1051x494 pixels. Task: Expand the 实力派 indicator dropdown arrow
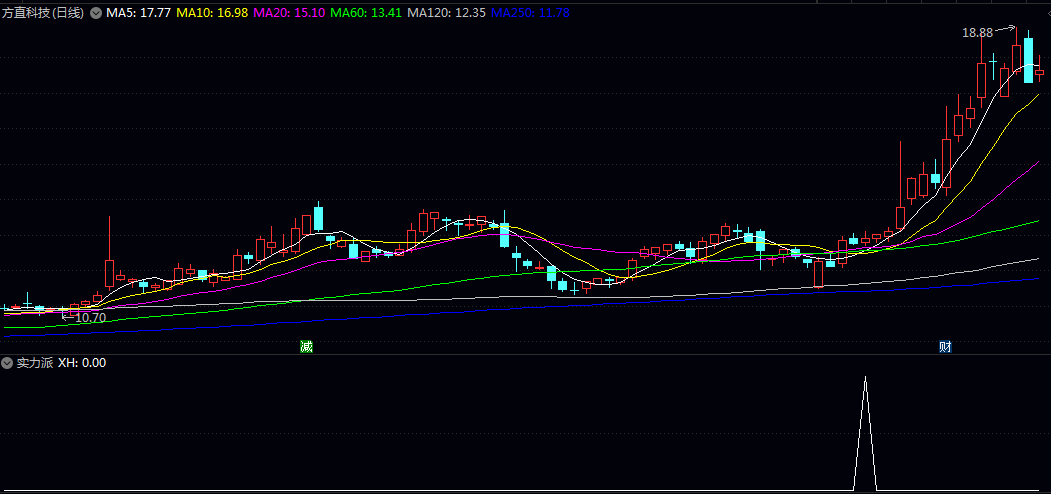pos(7,363)
